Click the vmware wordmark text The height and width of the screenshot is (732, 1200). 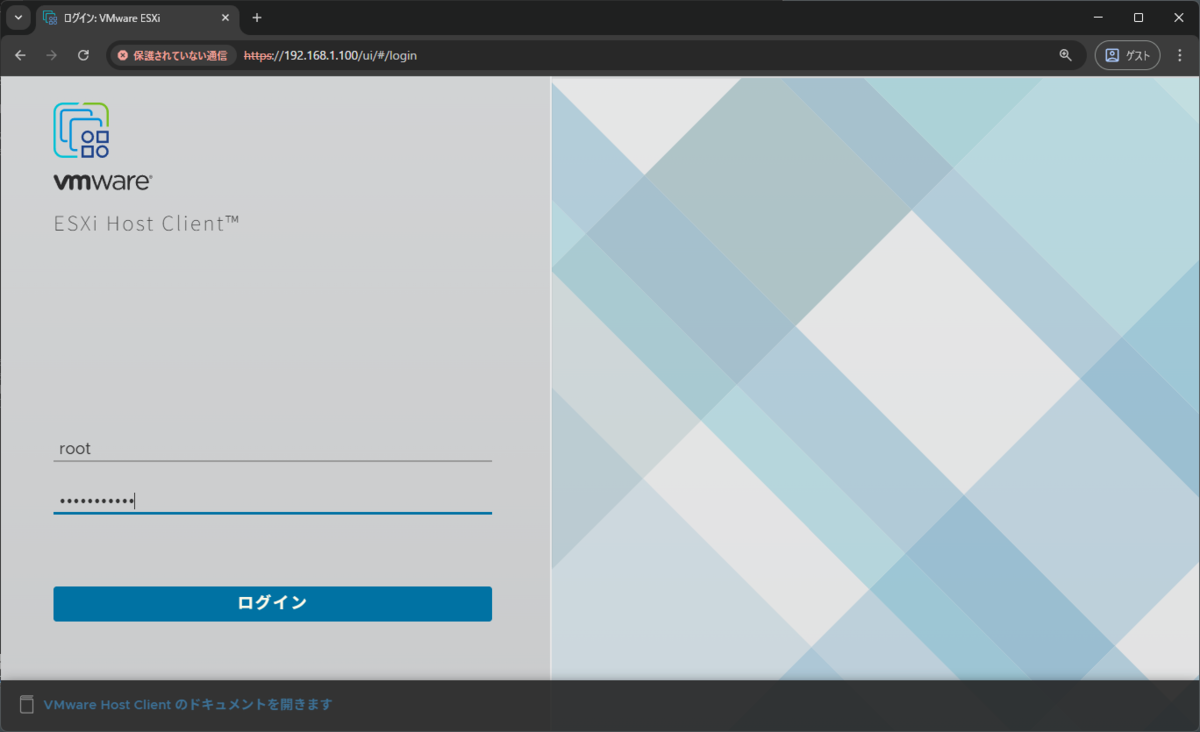[x=102, y=182]
